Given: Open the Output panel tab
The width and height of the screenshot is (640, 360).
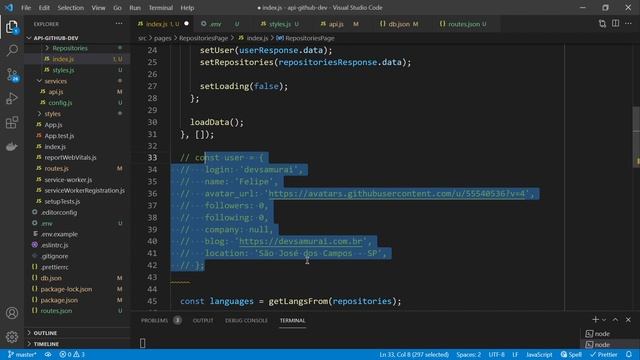Looking at the screenshot, I should point(203,320).
